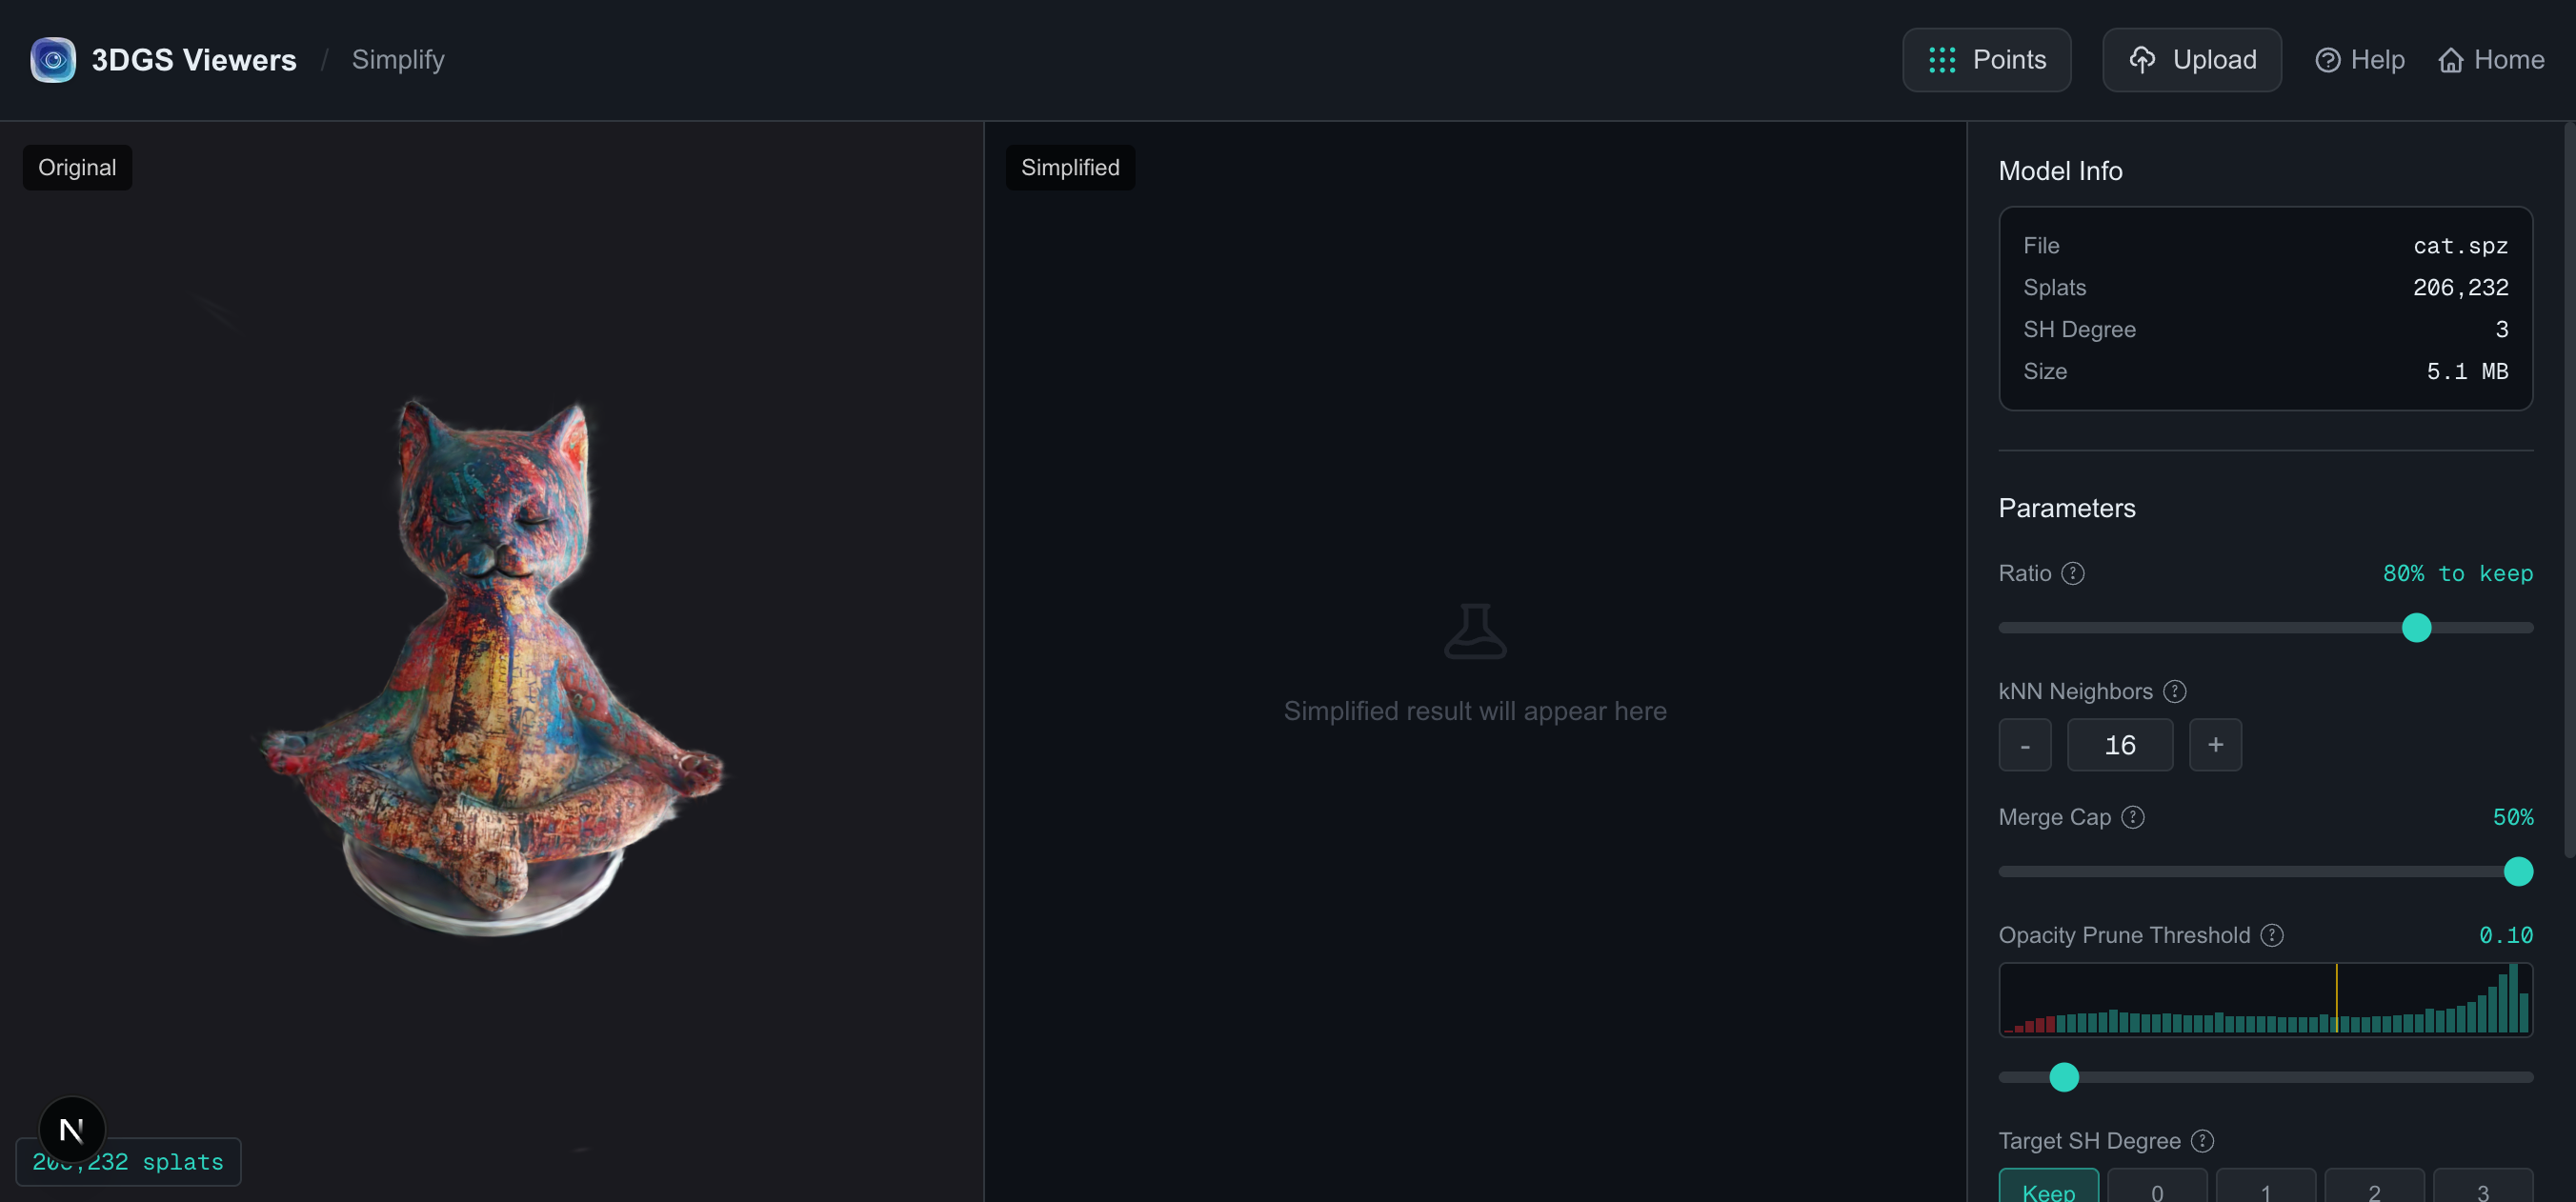Click the Simplify breadcrumb
Viewport: 2576px width, 1202px height.
[x=398, y=60]
